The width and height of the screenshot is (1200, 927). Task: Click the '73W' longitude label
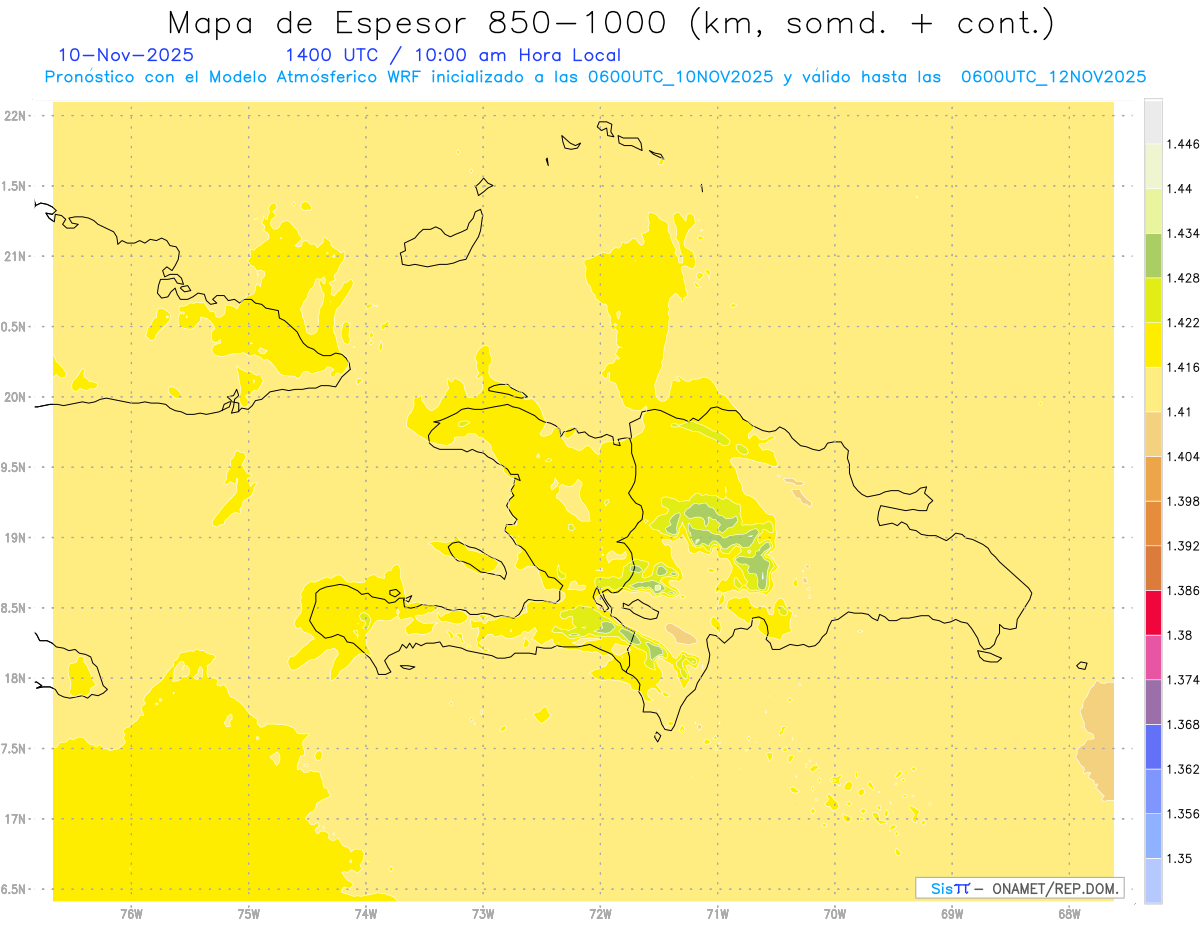(483, 914)
